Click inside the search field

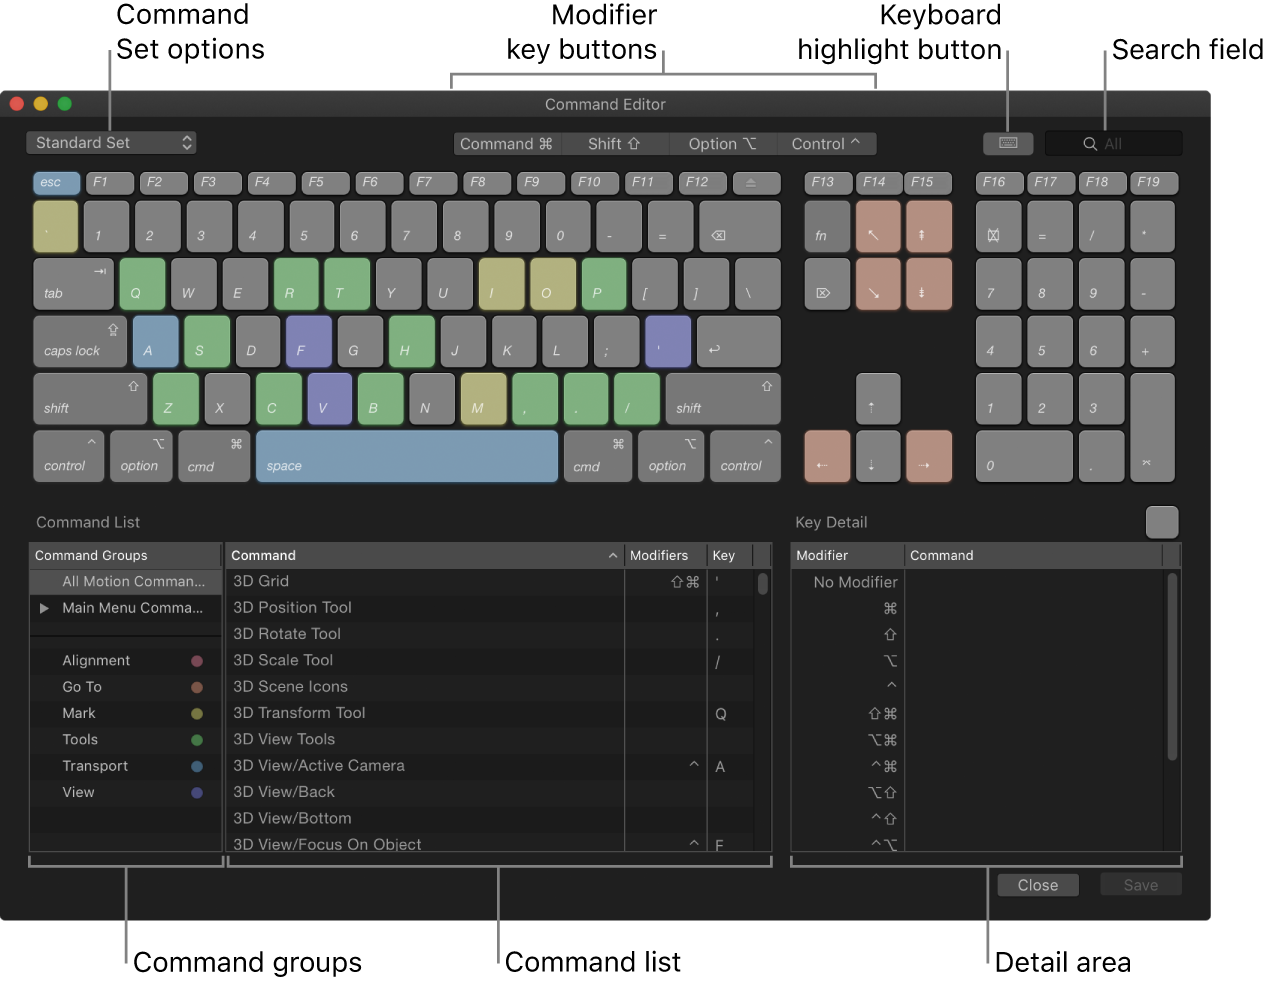(x=1113, y=143)
